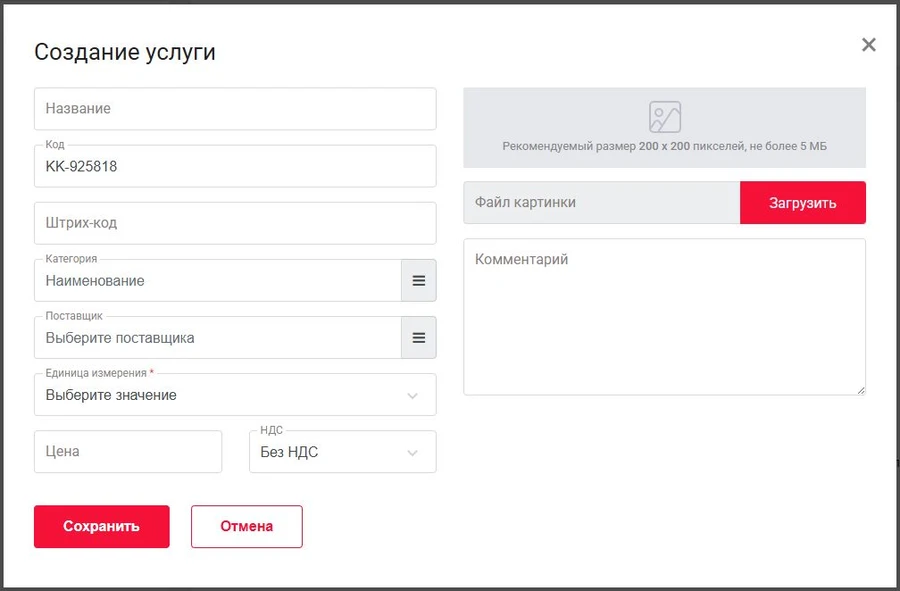This screenshot has width=900, height=591.
Task: Select the Категория Наименование field
Action: (x=217, y=281)
